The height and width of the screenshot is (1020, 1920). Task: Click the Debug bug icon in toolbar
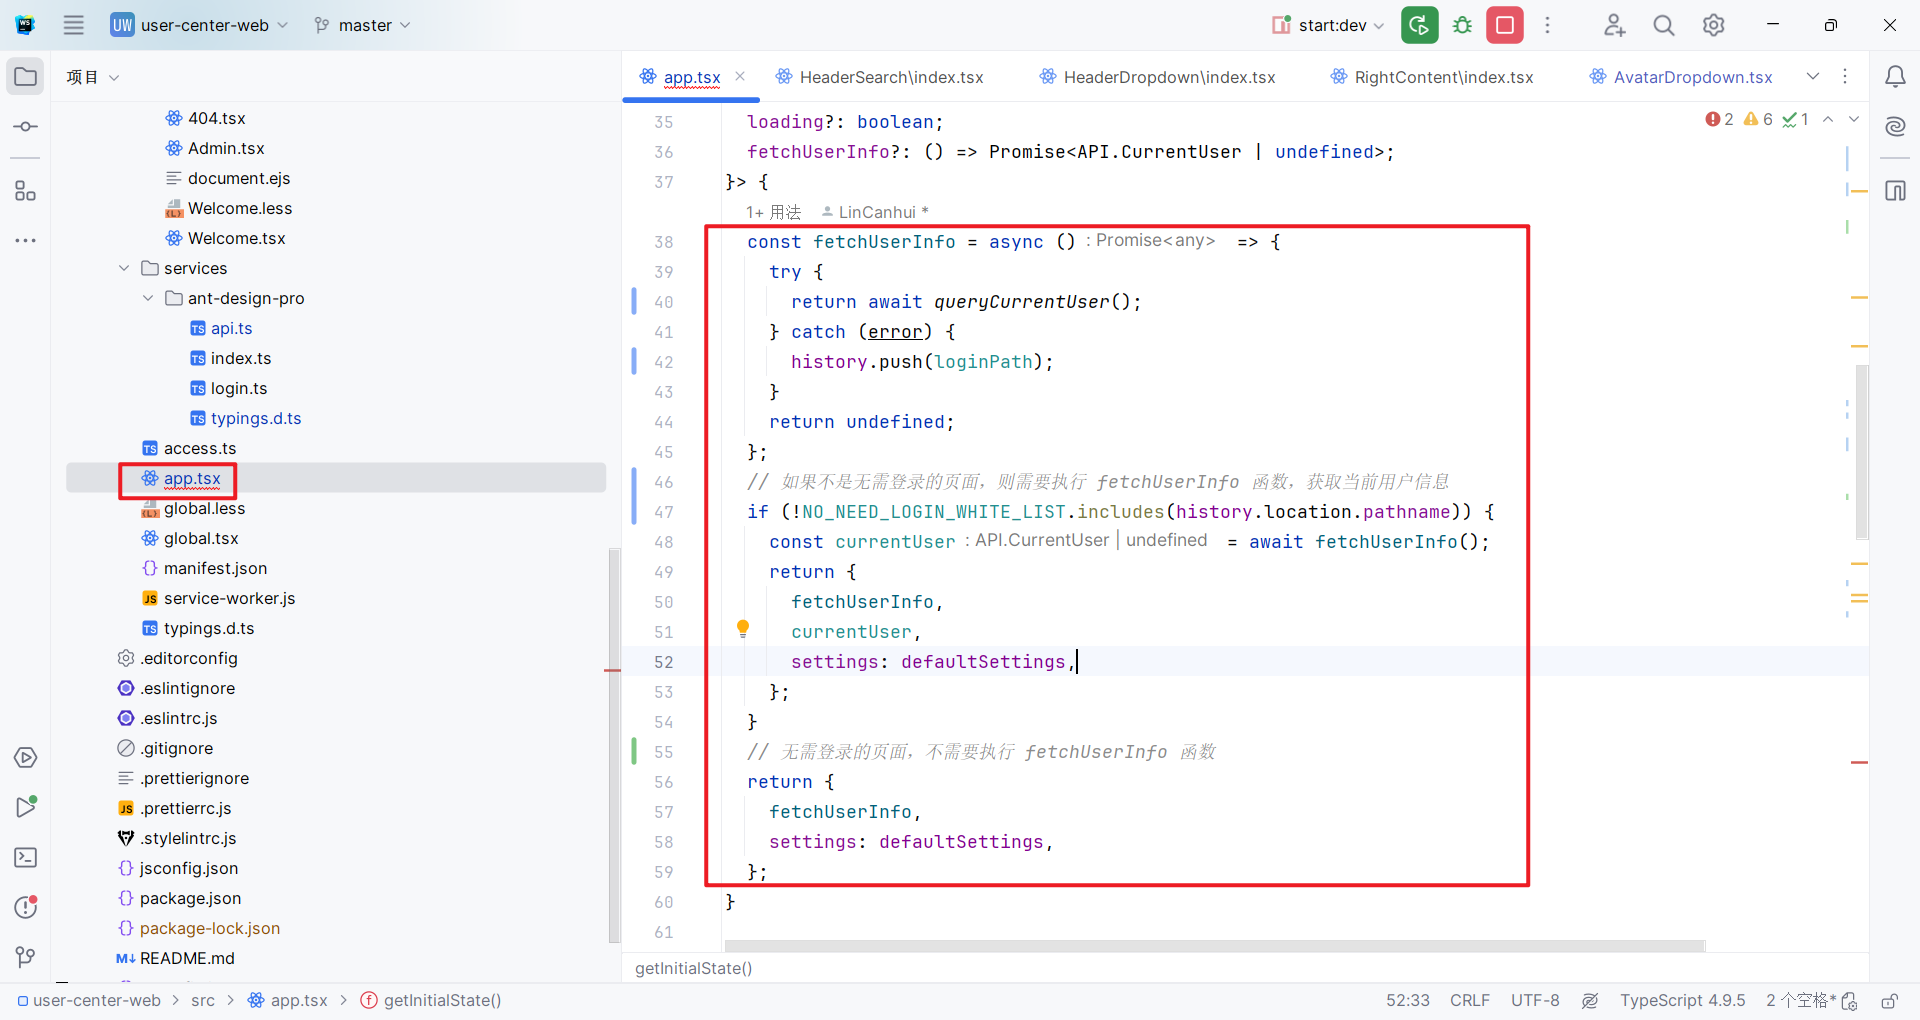point(1462,25)
